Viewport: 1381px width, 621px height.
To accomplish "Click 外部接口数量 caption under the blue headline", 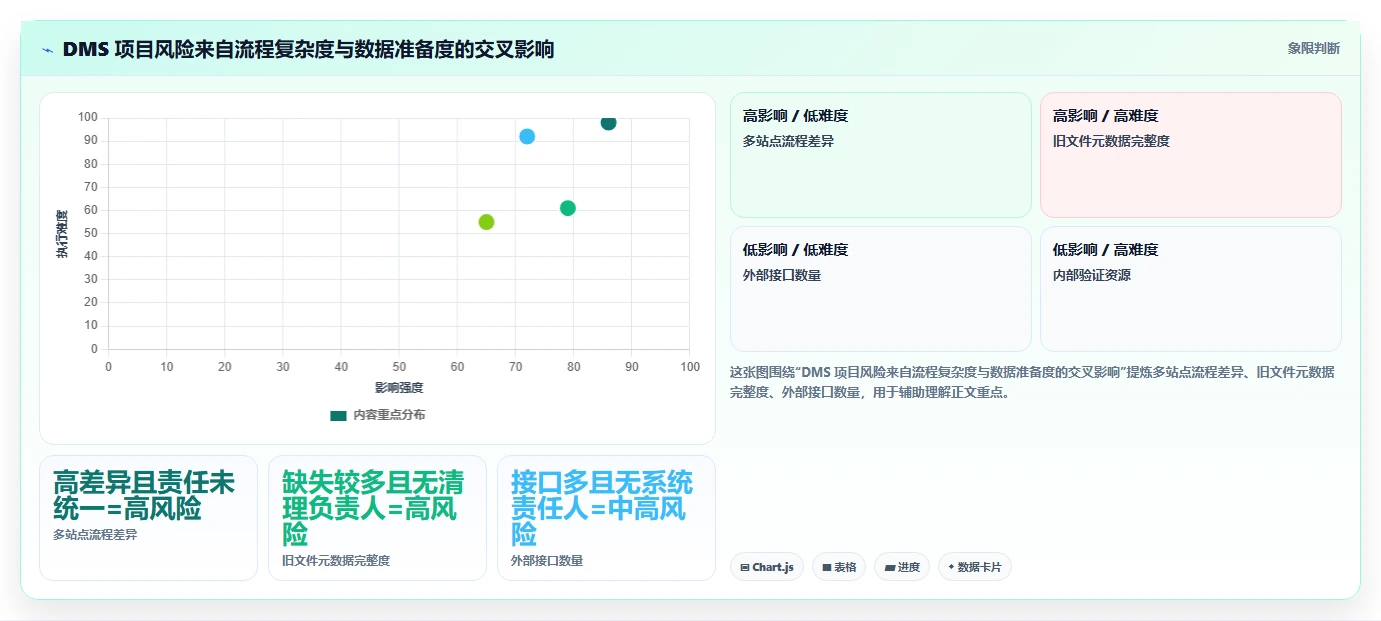I will [x=547, y=561].
